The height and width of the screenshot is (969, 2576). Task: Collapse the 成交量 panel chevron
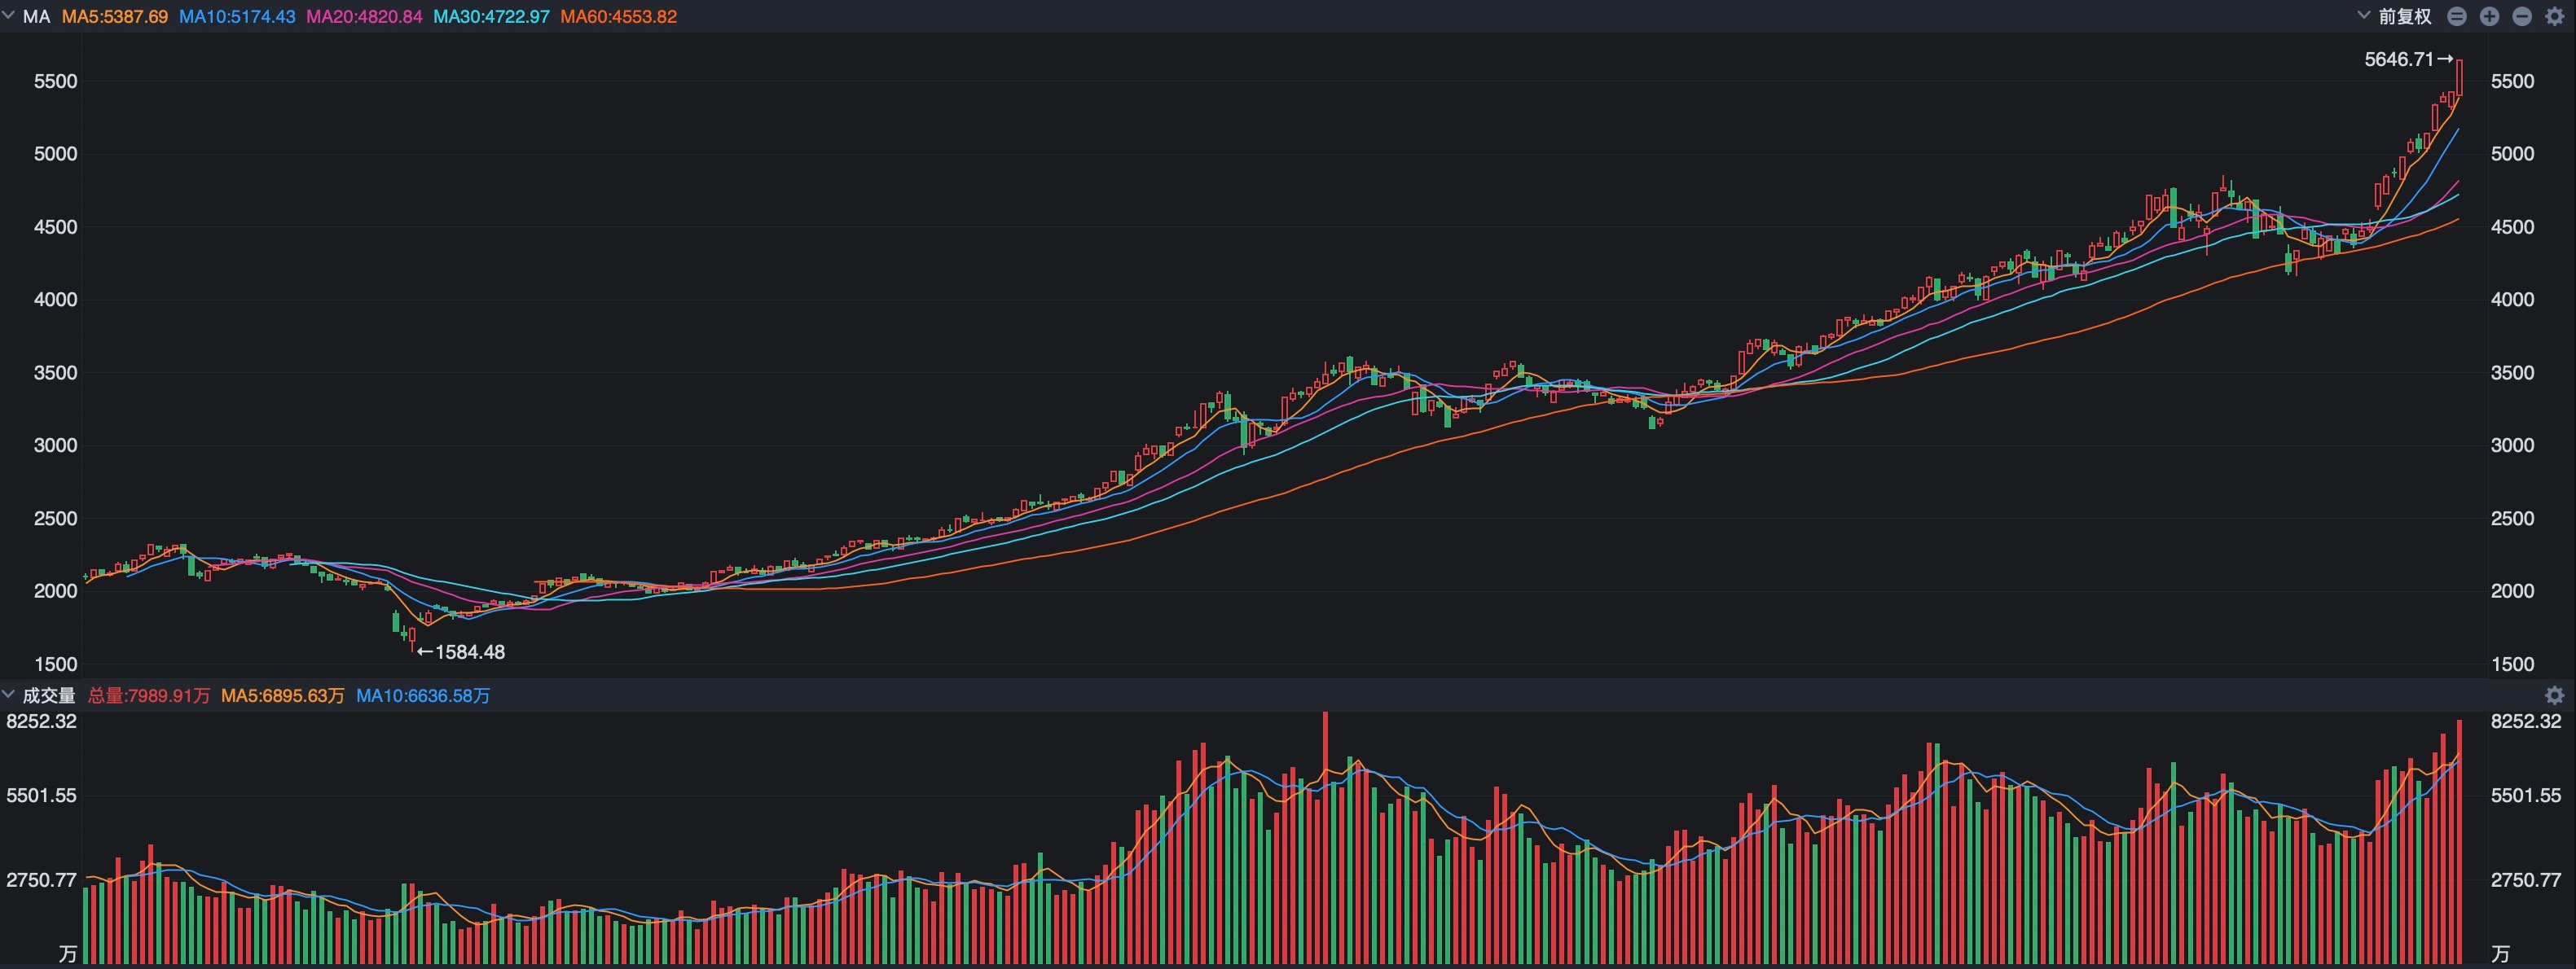[9, 694]
